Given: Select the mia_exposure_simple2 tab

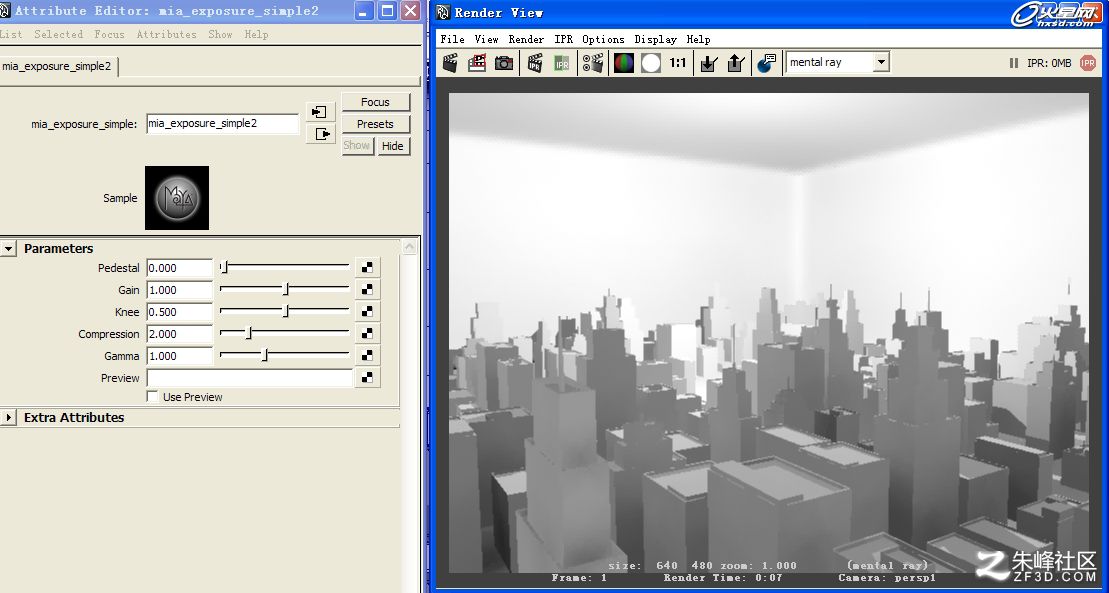Looking at the screenshot, I should click(57, 66).
